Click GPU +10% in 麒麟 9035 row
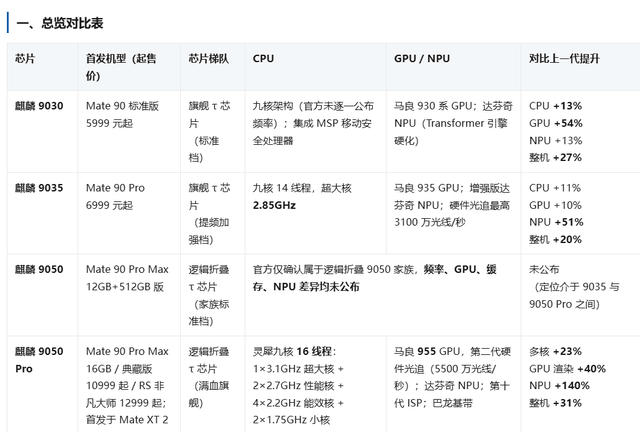The width and height of the screenshot is (640, 432). pyautogui.click(x=555, y=205)
